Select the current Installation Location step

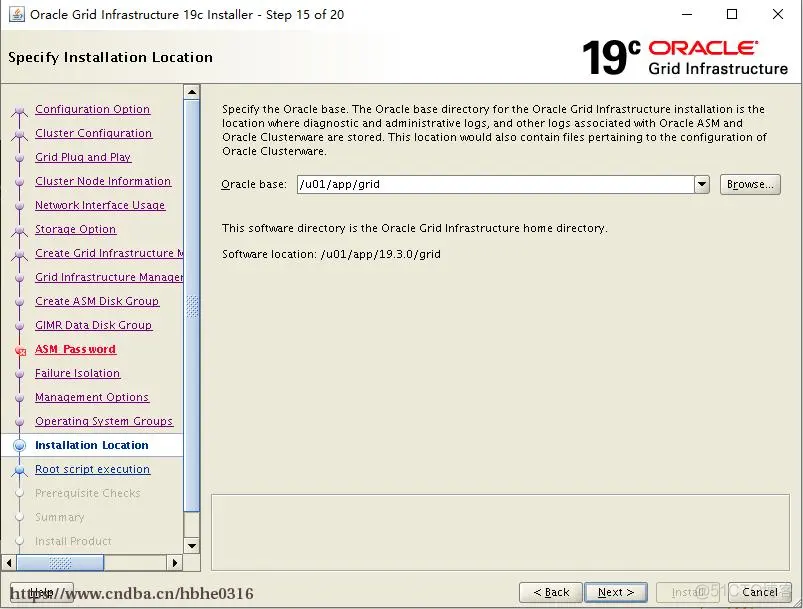coord(92,445)
